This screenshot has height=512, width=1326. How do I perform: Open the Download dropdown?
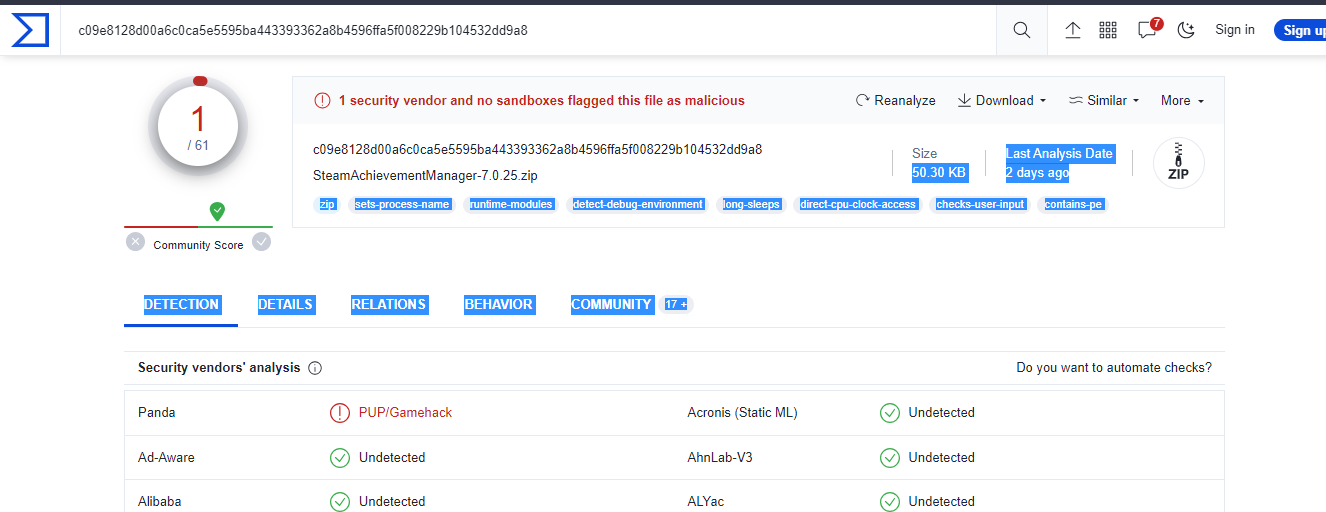1002,100
